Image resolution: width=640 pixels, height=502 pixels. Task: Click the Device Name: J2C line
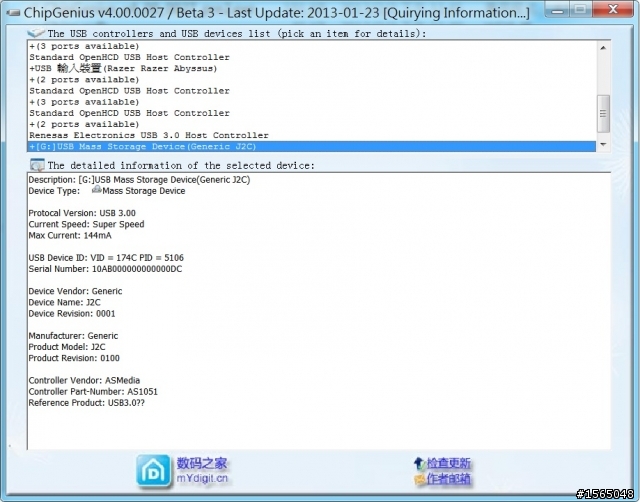coord(64,302)
